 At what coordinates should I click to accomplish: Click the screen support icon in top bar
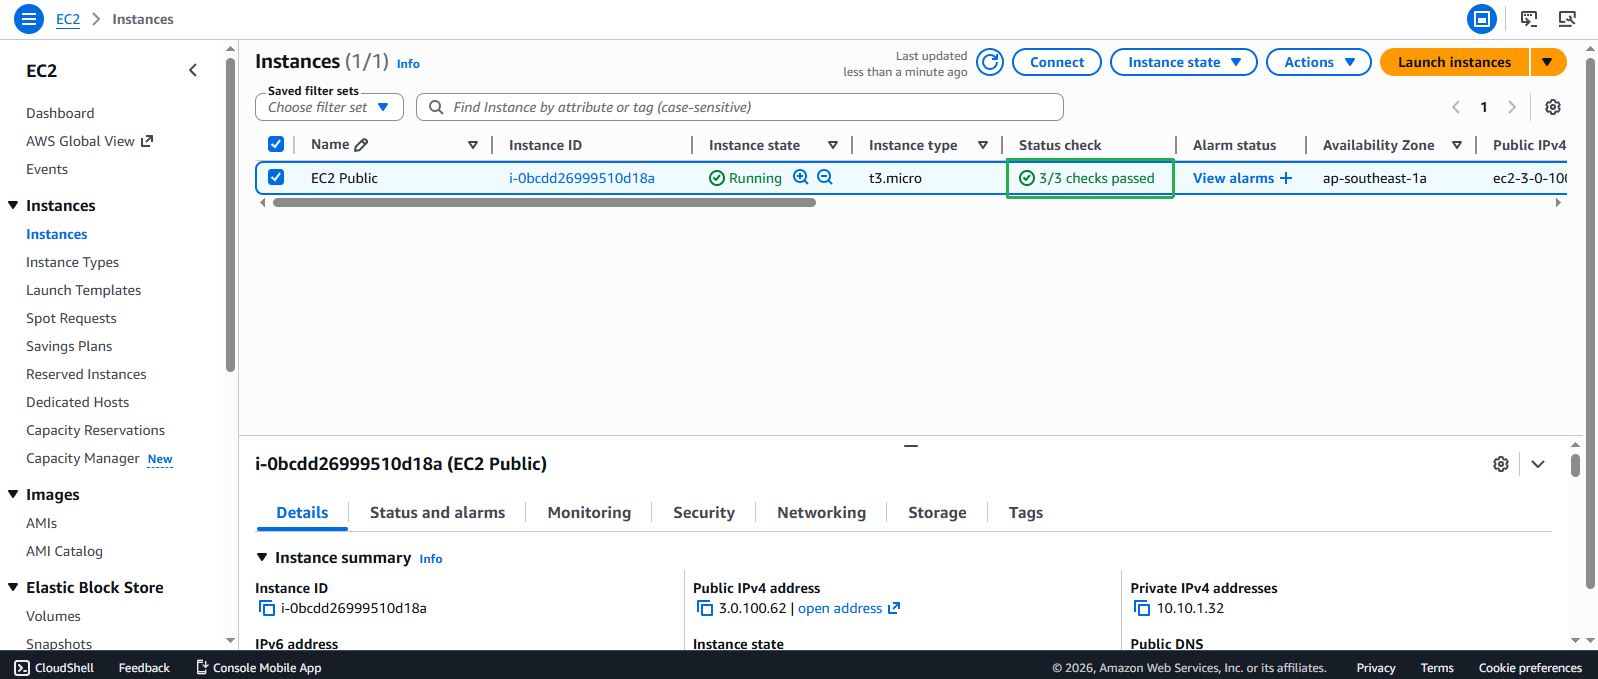tap(1529, 19)
